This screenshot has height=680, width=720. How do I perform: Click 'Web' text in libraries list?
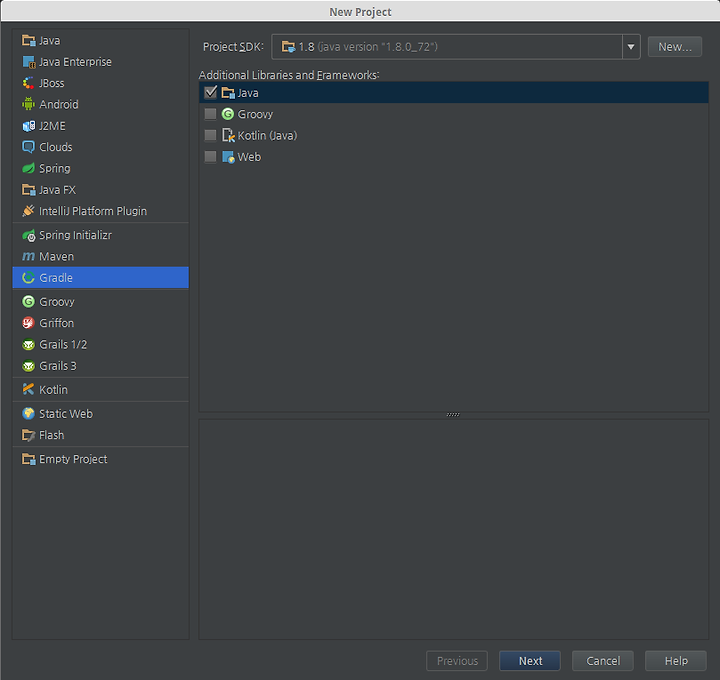click(x=249, y=157)
